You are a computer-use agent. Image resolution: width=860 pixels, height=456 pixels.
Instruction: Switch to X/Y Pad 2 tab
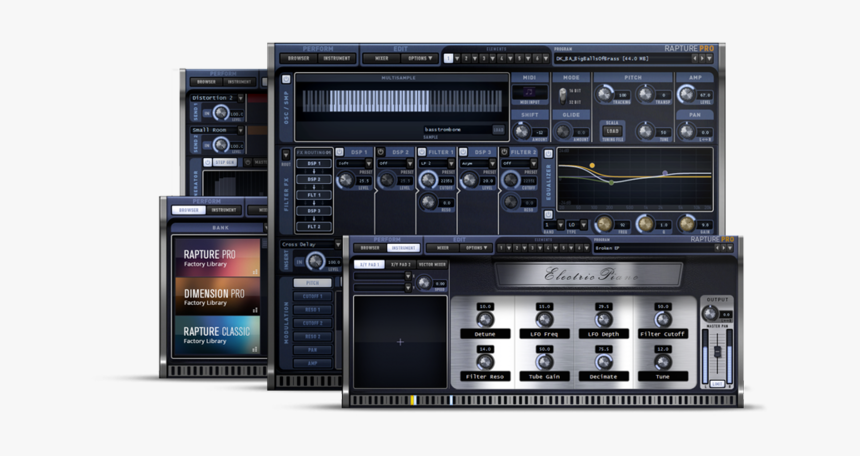point(400,264)
